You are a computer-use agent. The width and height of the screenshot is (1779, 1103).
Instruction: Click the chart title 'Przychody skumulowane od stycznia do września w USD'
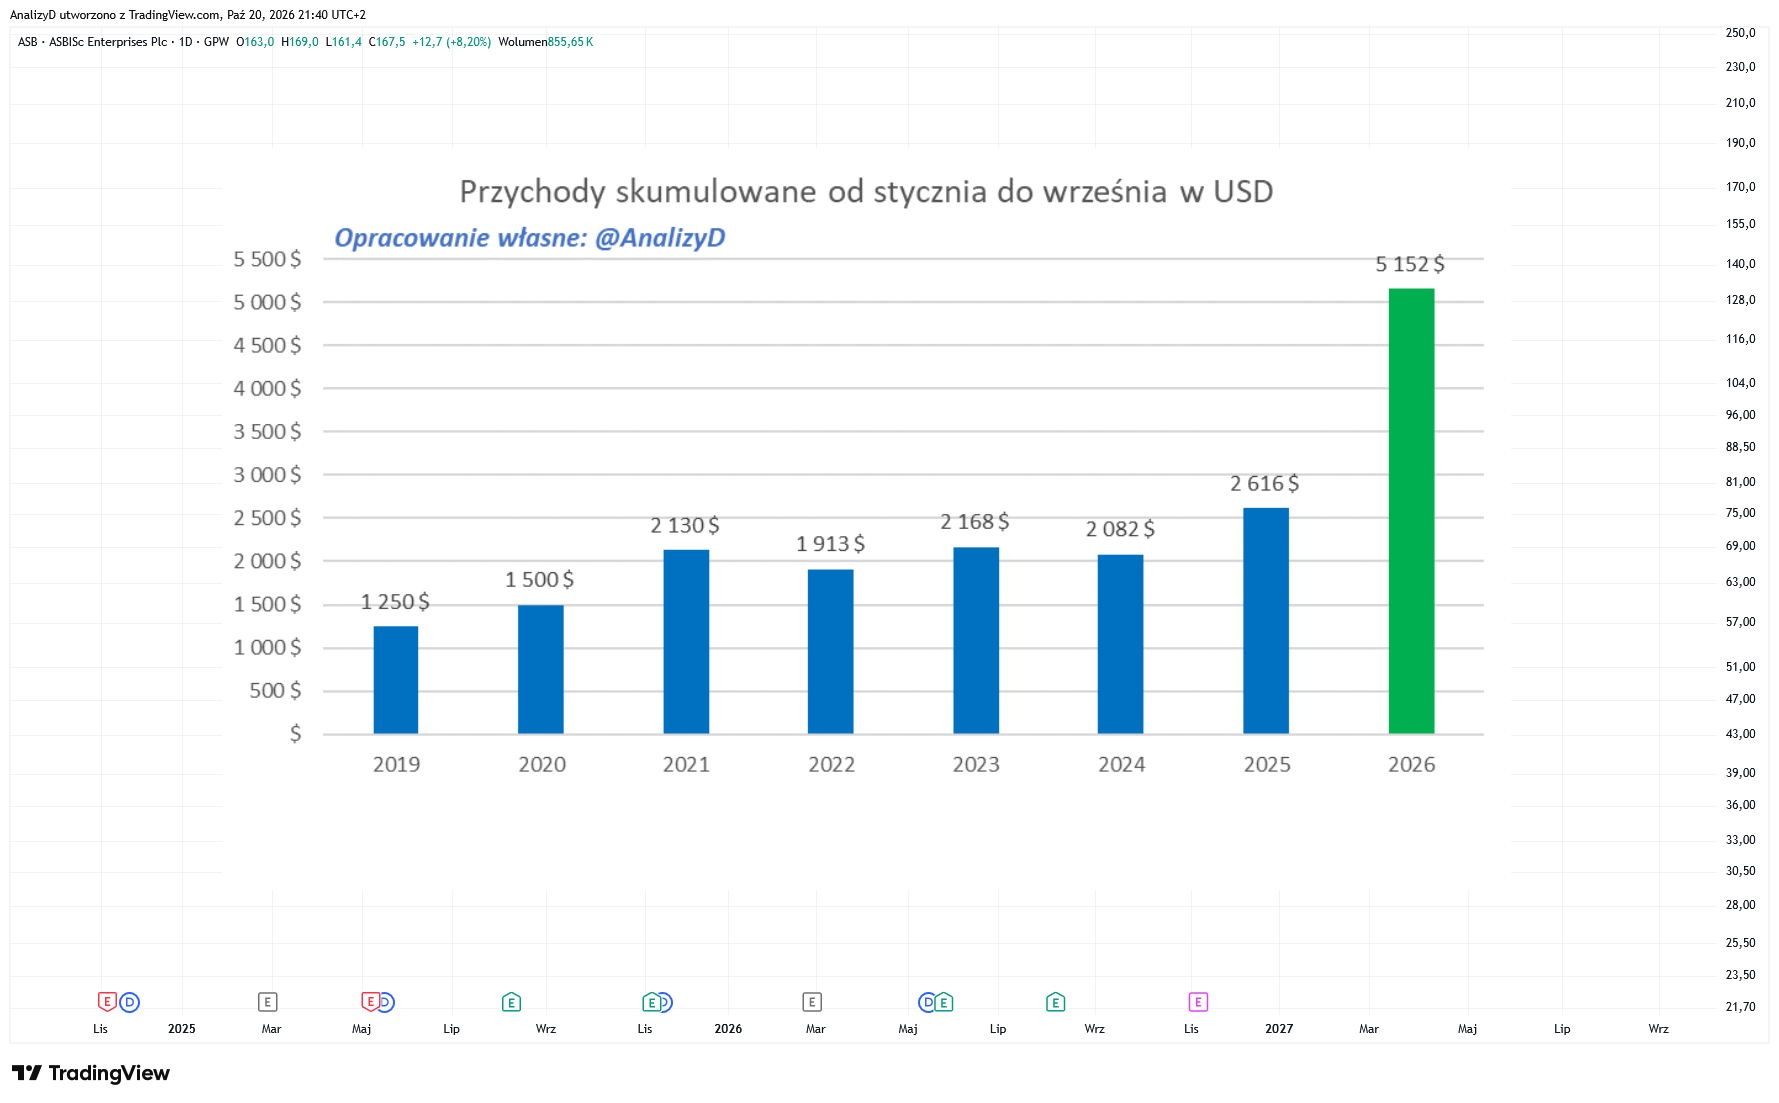[x=866, y=191]
